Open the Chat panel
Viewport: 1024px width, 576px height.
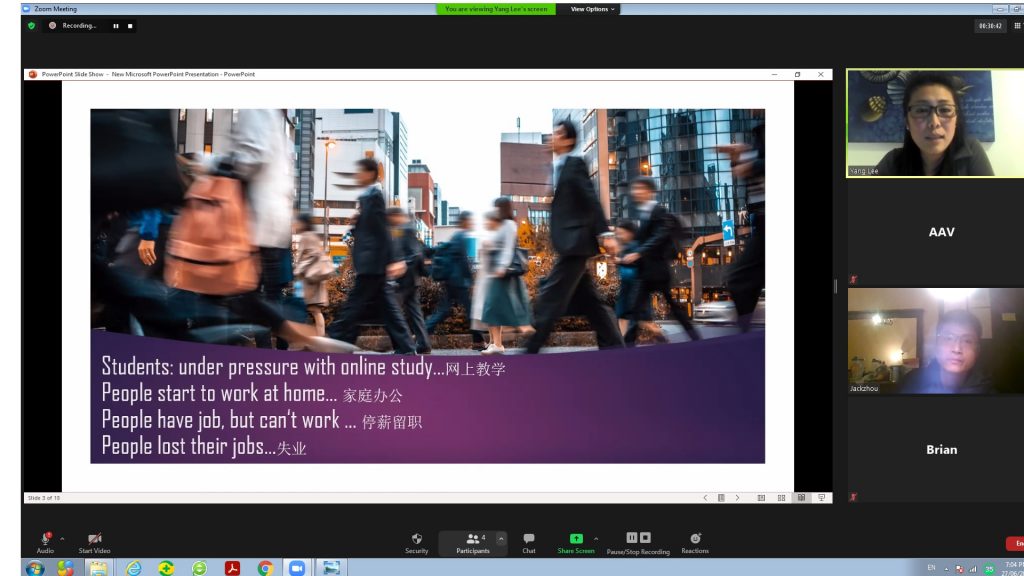click(528, 542)
